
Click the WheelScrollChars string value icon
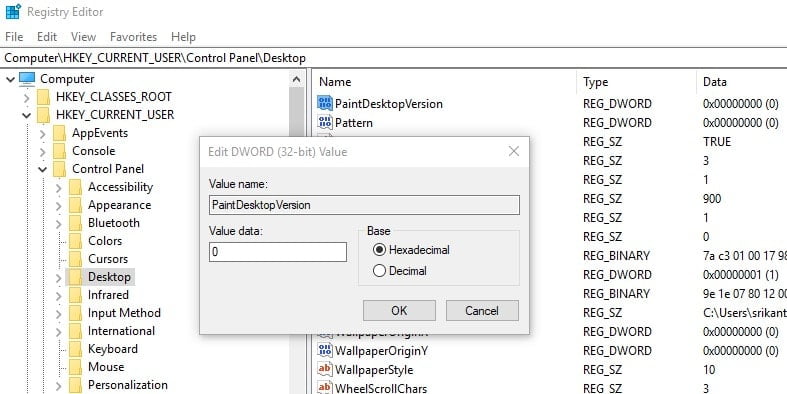[x=325, y=388]
